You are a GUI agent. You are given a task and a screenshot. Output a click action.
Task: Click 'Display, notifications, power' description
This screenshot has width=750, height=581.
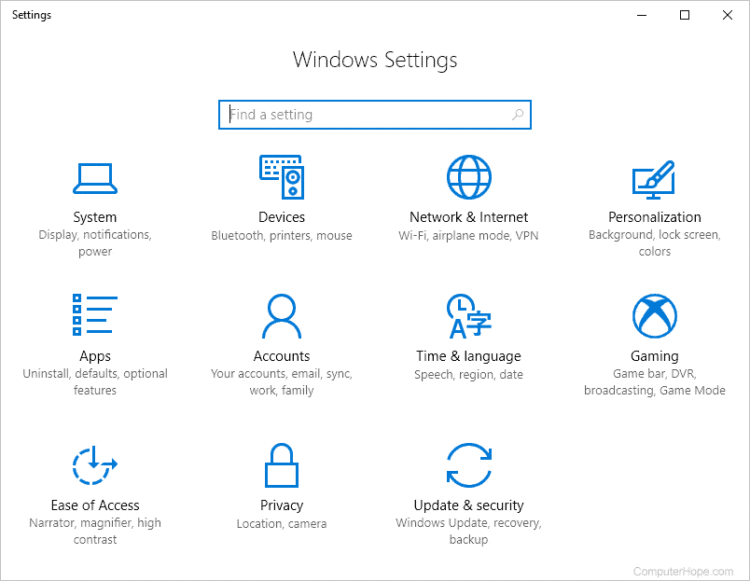click(95, 243)
